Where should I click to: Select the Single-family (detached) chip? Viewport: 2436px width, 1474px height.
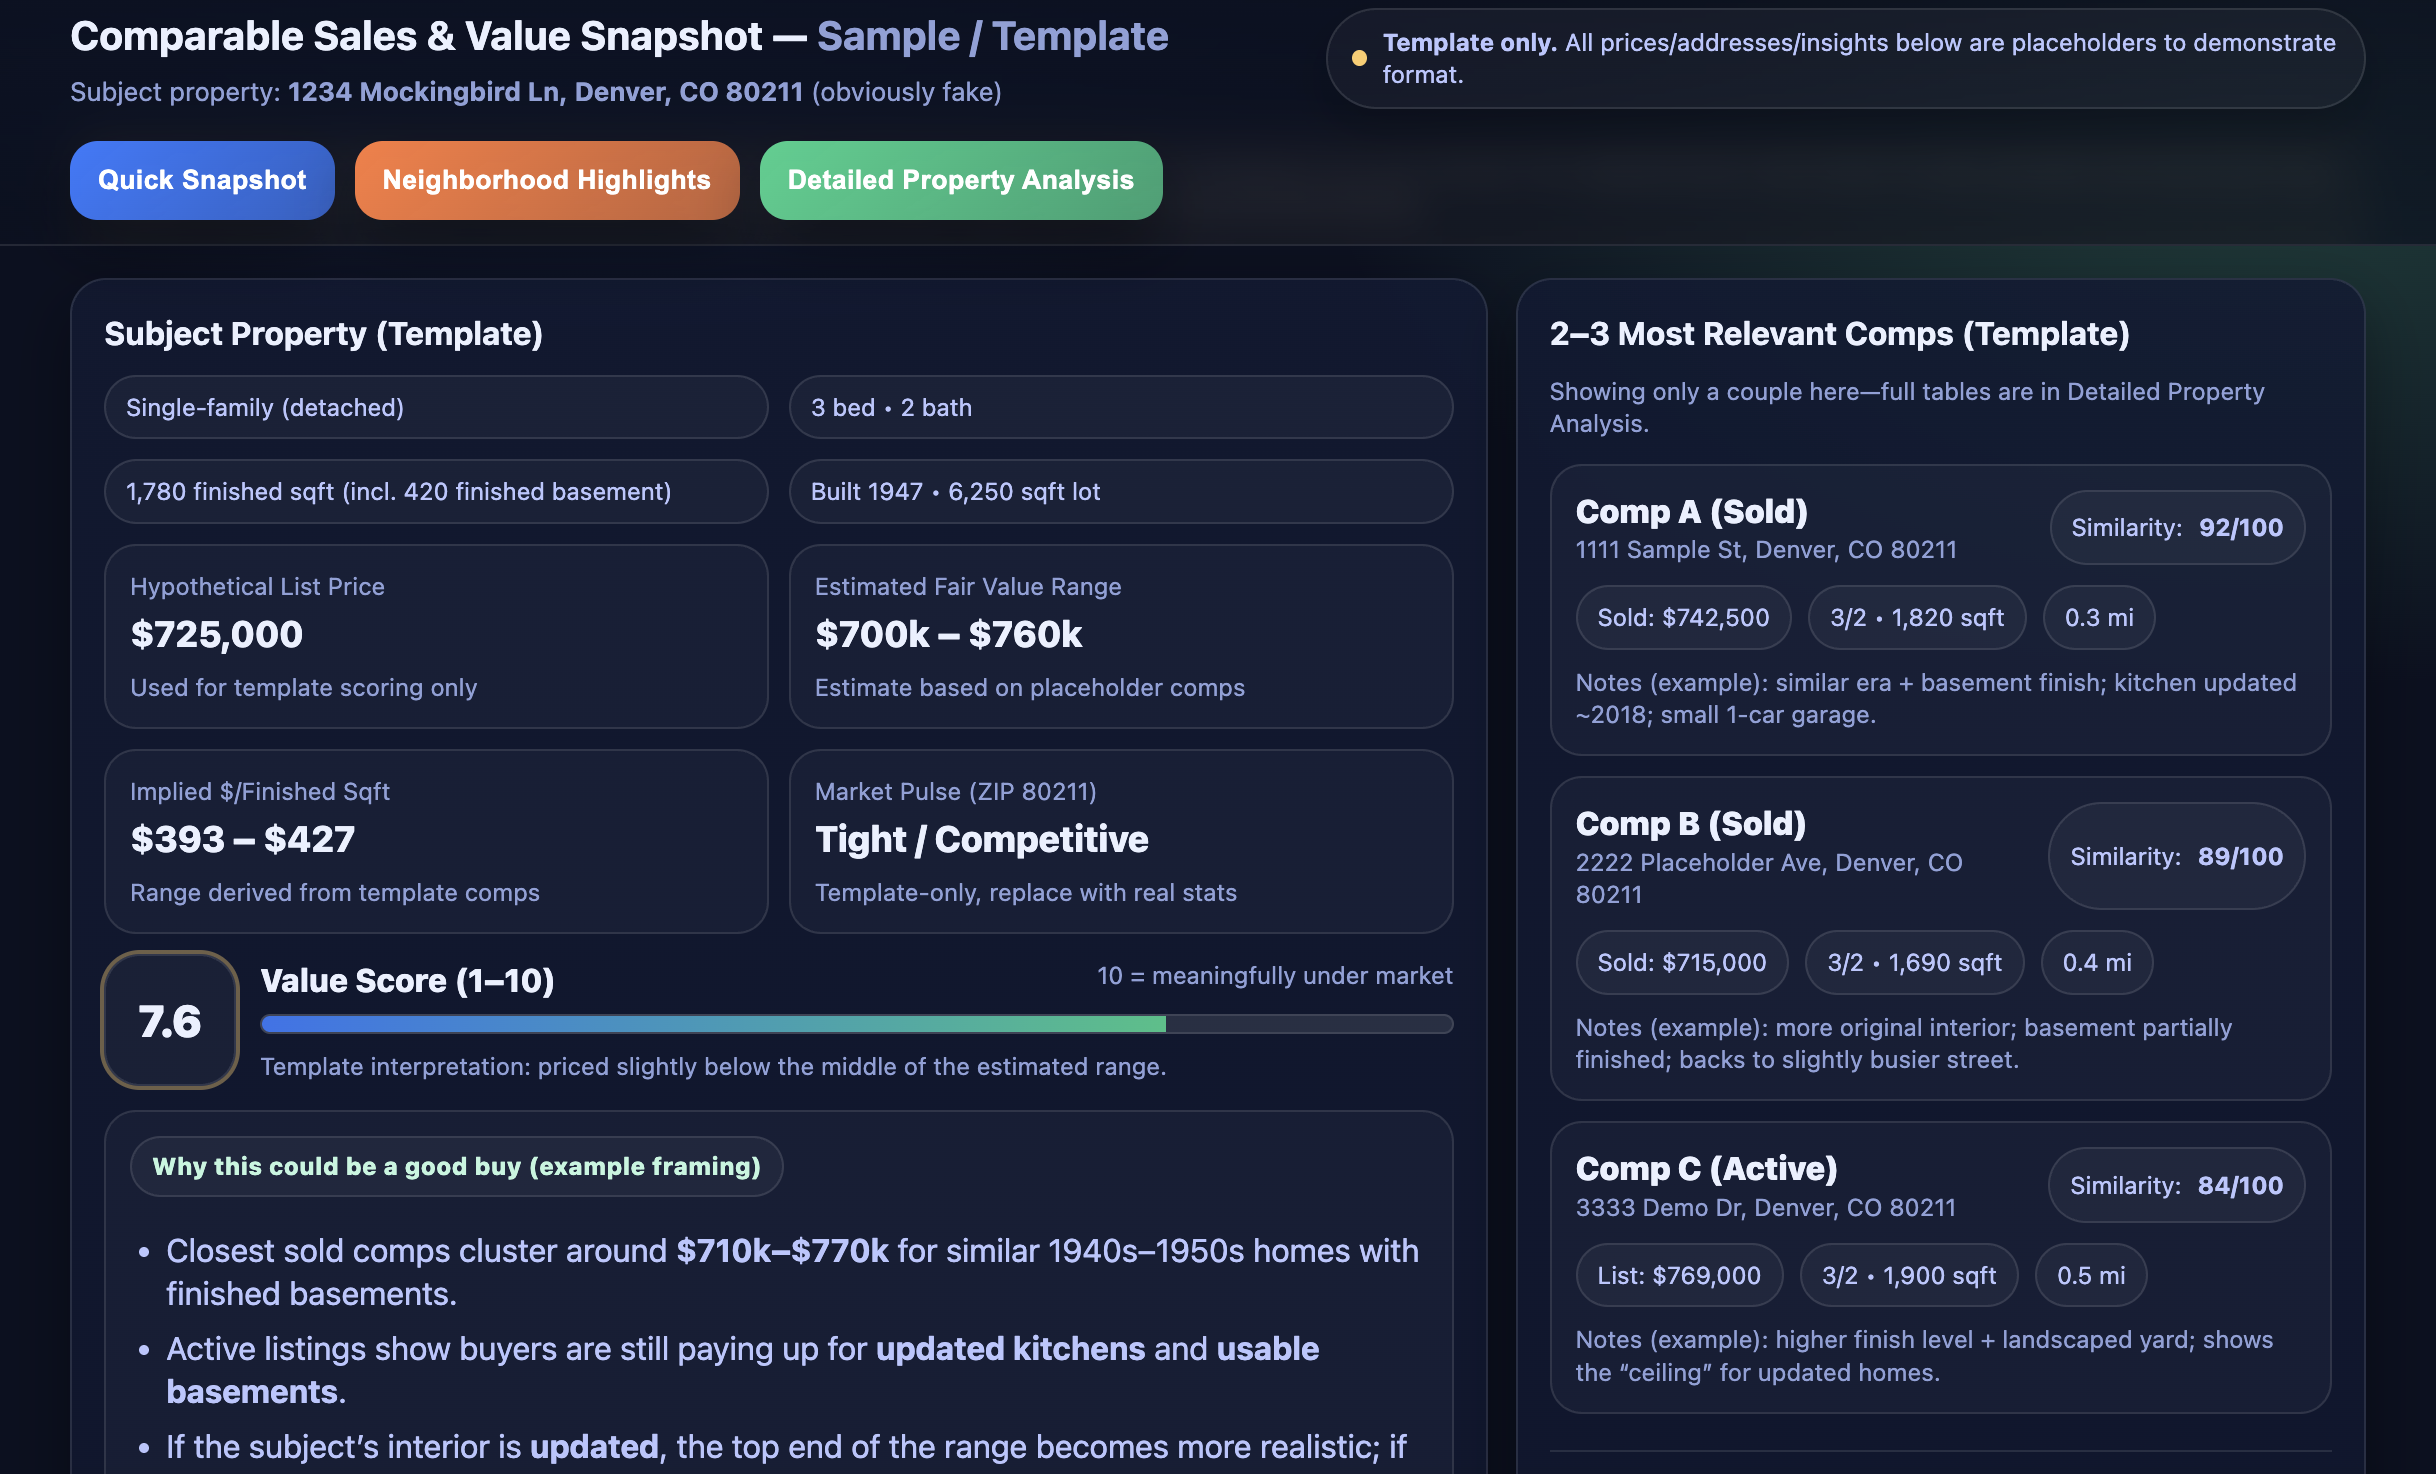(436, 407)
